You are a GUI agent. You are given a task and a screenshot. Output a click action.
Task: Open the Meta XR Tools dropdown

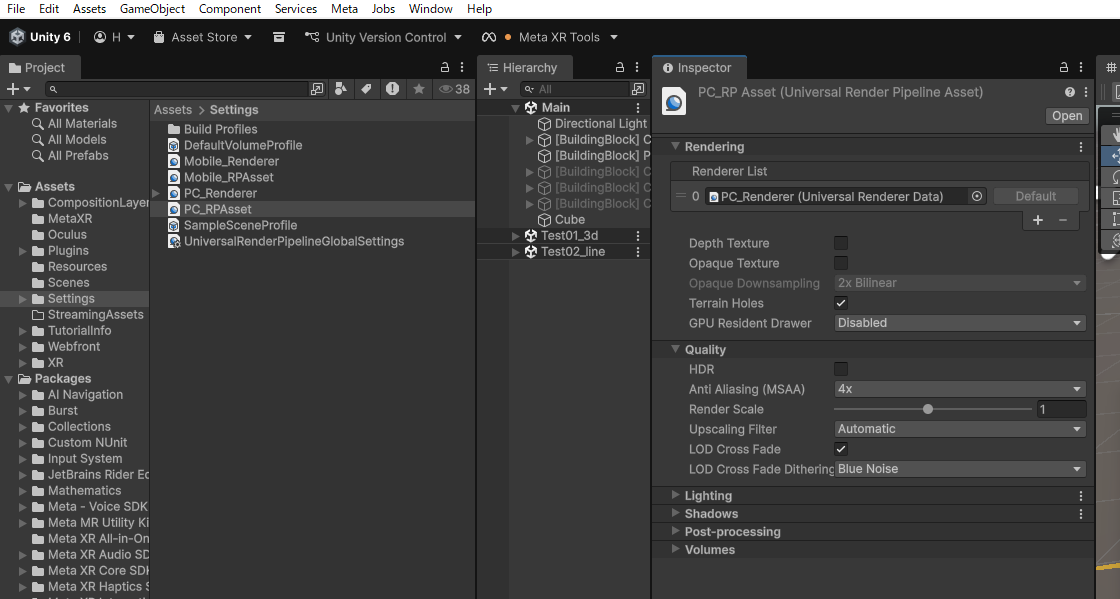(x=549, y=37)
